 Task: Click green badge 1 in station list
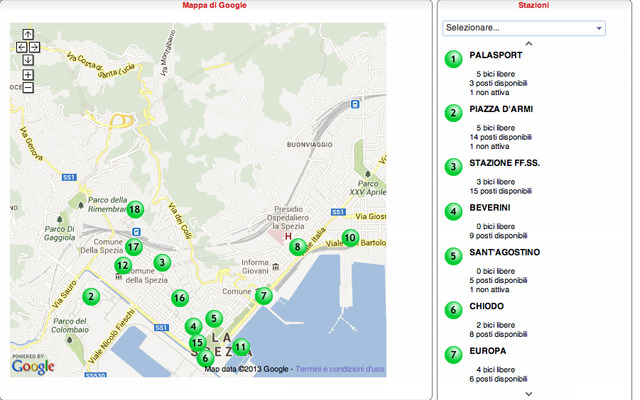click(453, 59)
